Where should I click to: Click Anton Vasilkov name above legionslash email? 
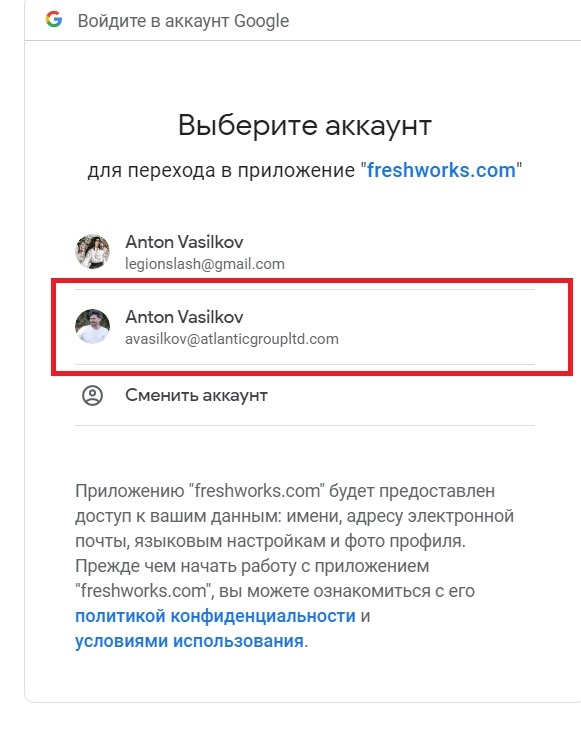pyautogui.click(x=184, y=242)
